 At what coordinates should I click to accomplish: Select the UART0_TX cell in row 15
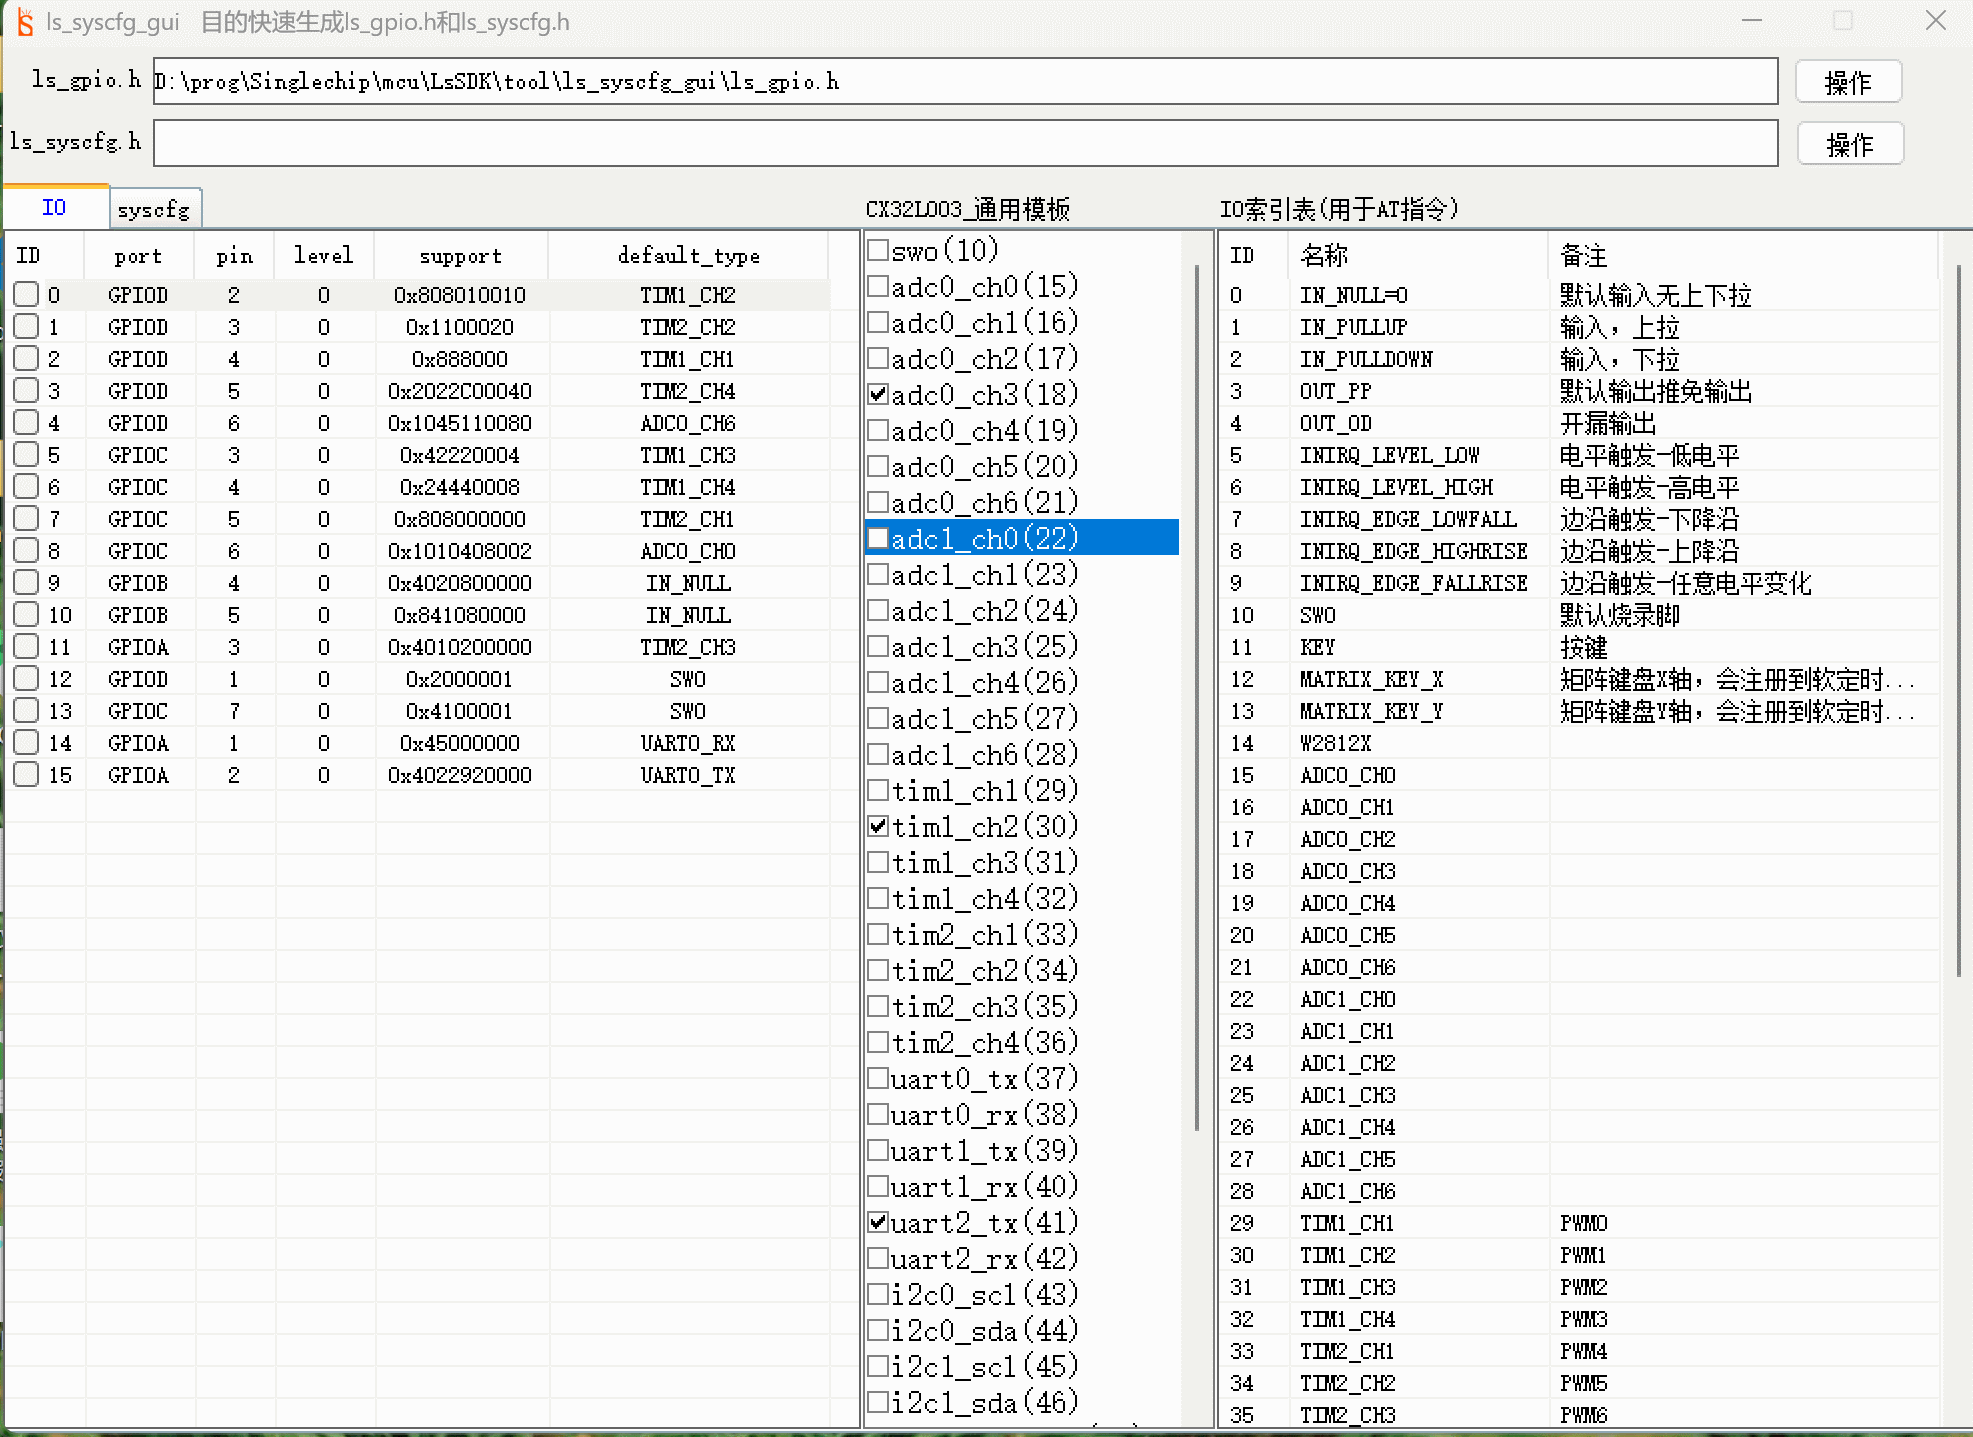pyautogui.click(x=688, y=775)
